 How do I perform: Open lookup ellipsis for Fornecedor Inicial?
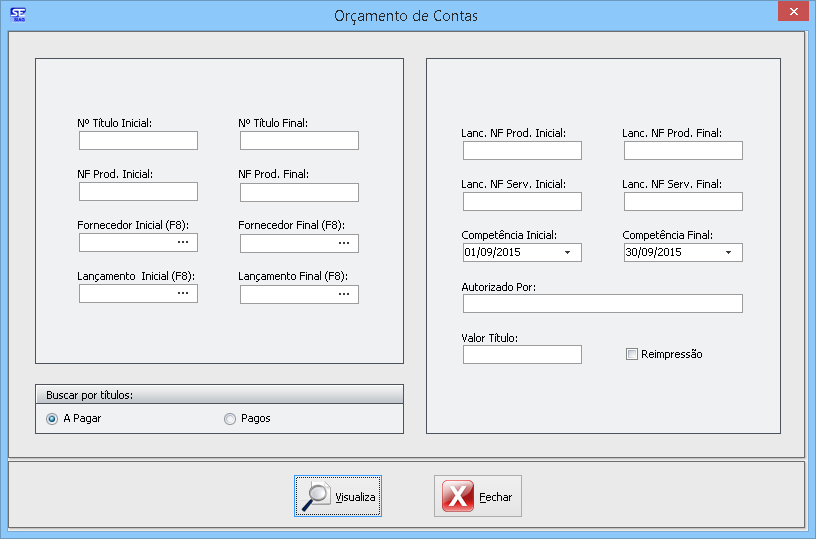[183, 242]
